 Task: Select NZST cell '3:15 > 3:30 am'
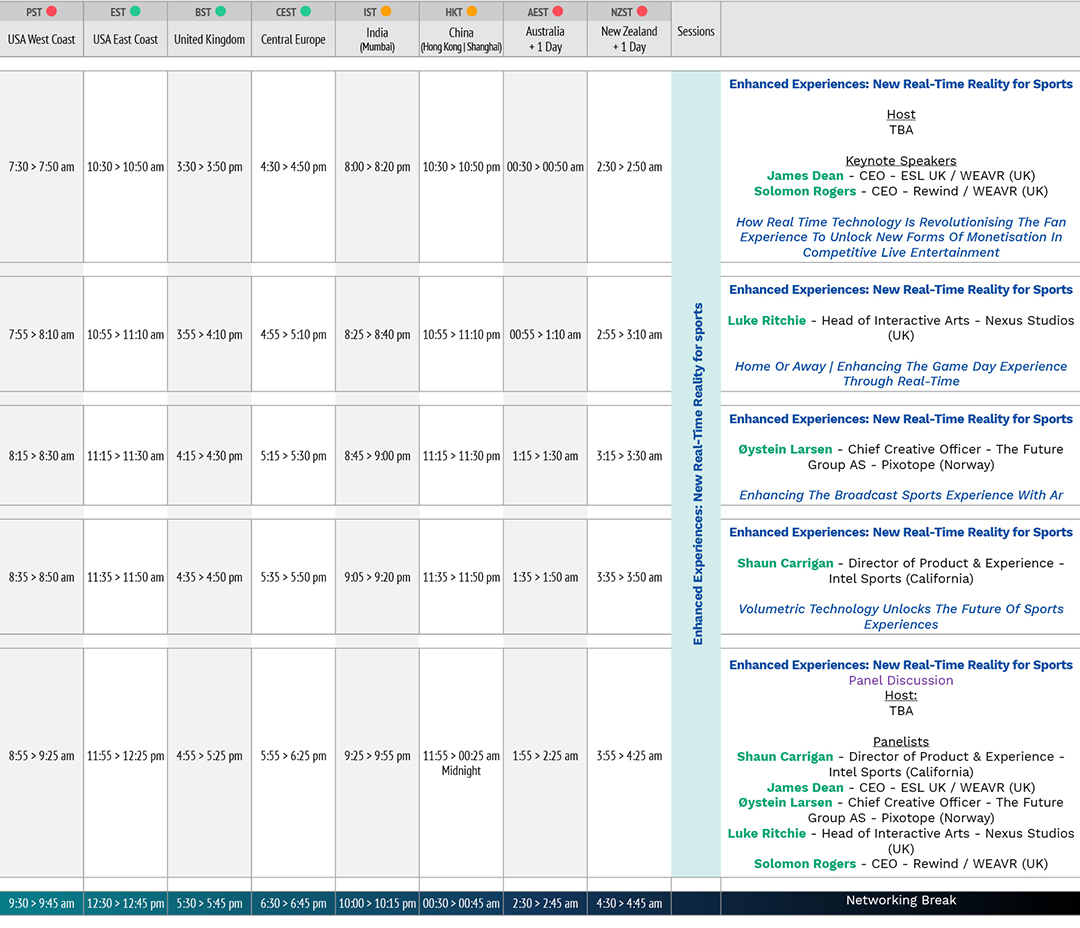tap(630, 455)
